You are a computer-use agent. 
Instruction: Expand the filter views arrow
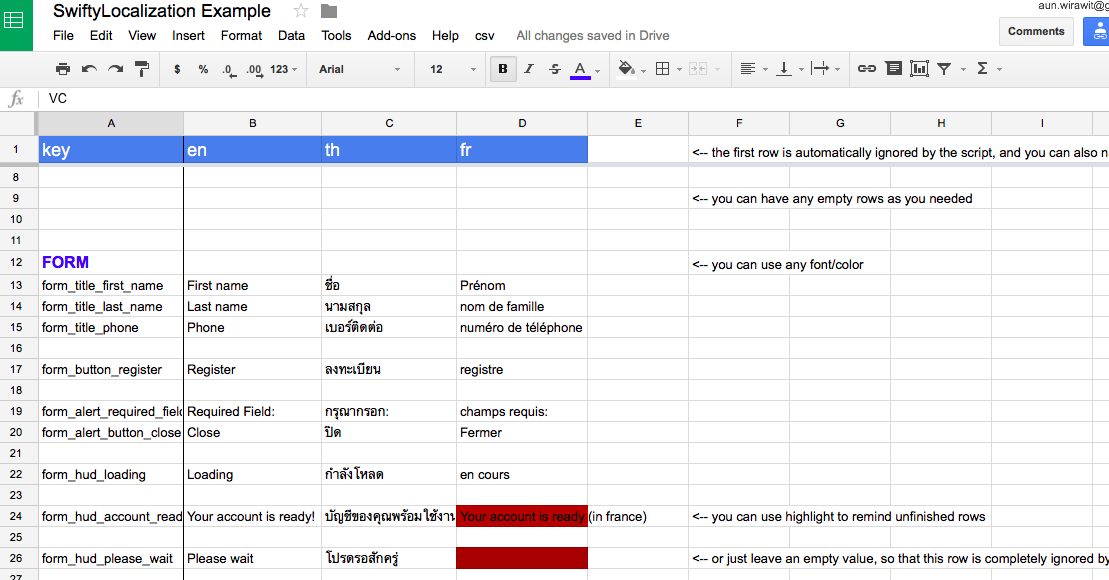pos(963,69)
